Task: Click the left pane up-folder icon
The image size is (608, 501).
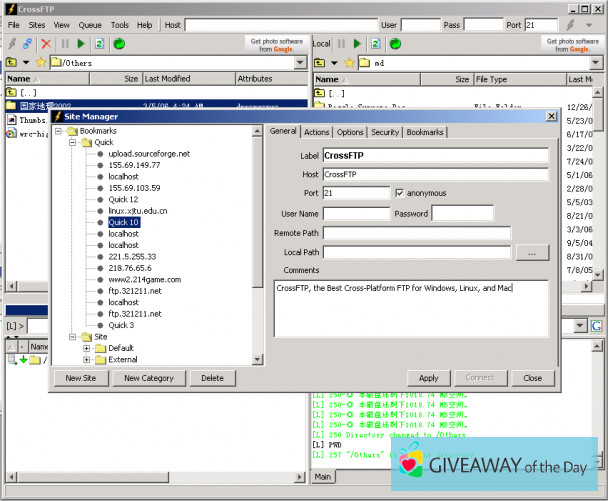Action: tap(12, 62)
